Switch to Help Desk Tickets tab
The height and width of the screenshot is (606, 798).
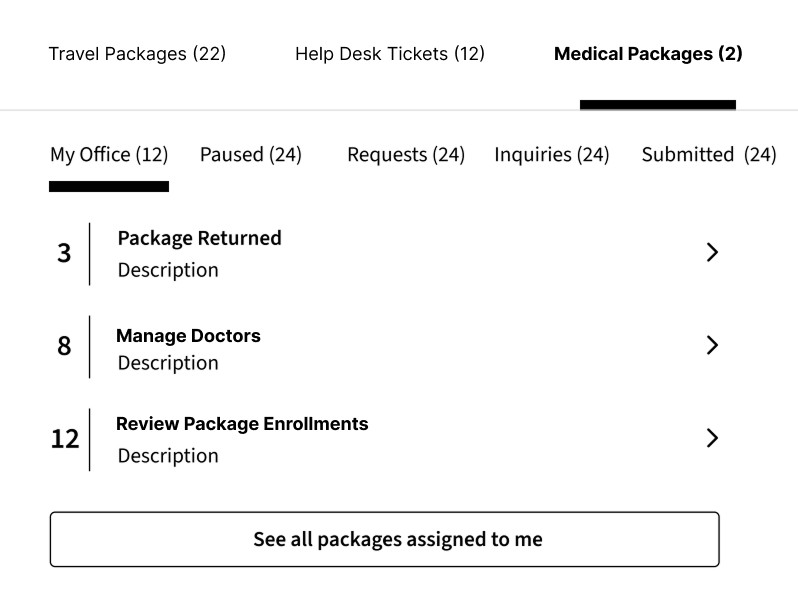(x=389, y=54)
